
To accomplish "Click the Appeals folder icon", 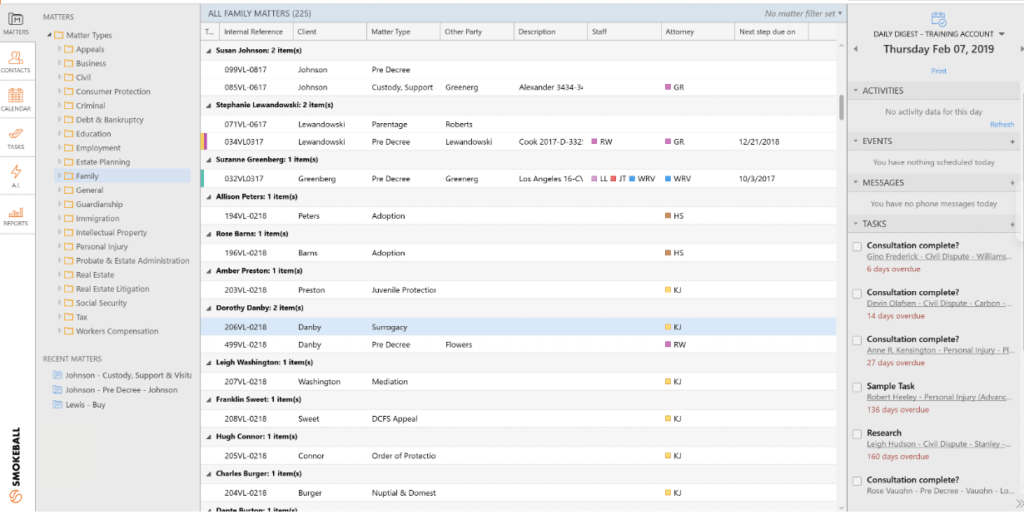I will pyautogui.click(x=69, y=50).
